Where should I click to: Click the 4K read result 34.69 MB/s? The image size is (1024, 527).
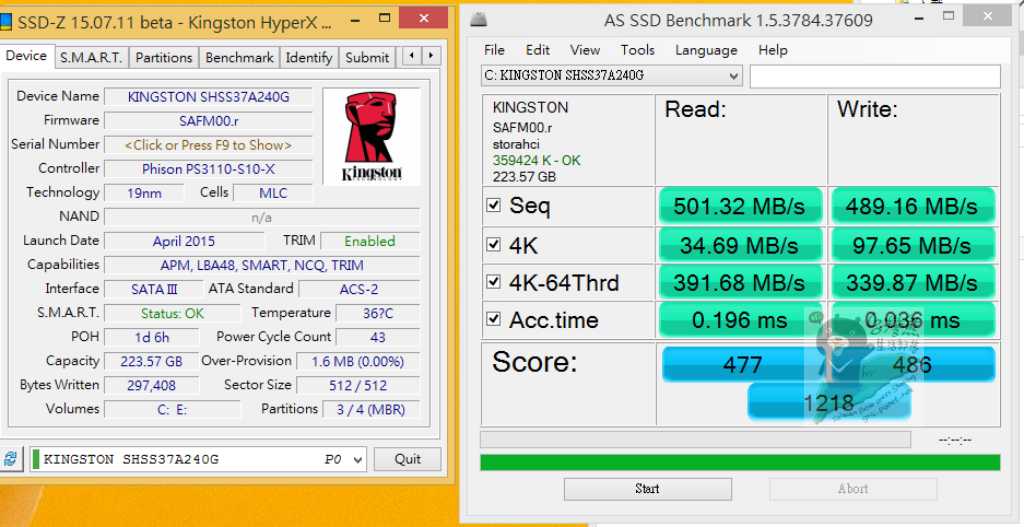(740, 246)
